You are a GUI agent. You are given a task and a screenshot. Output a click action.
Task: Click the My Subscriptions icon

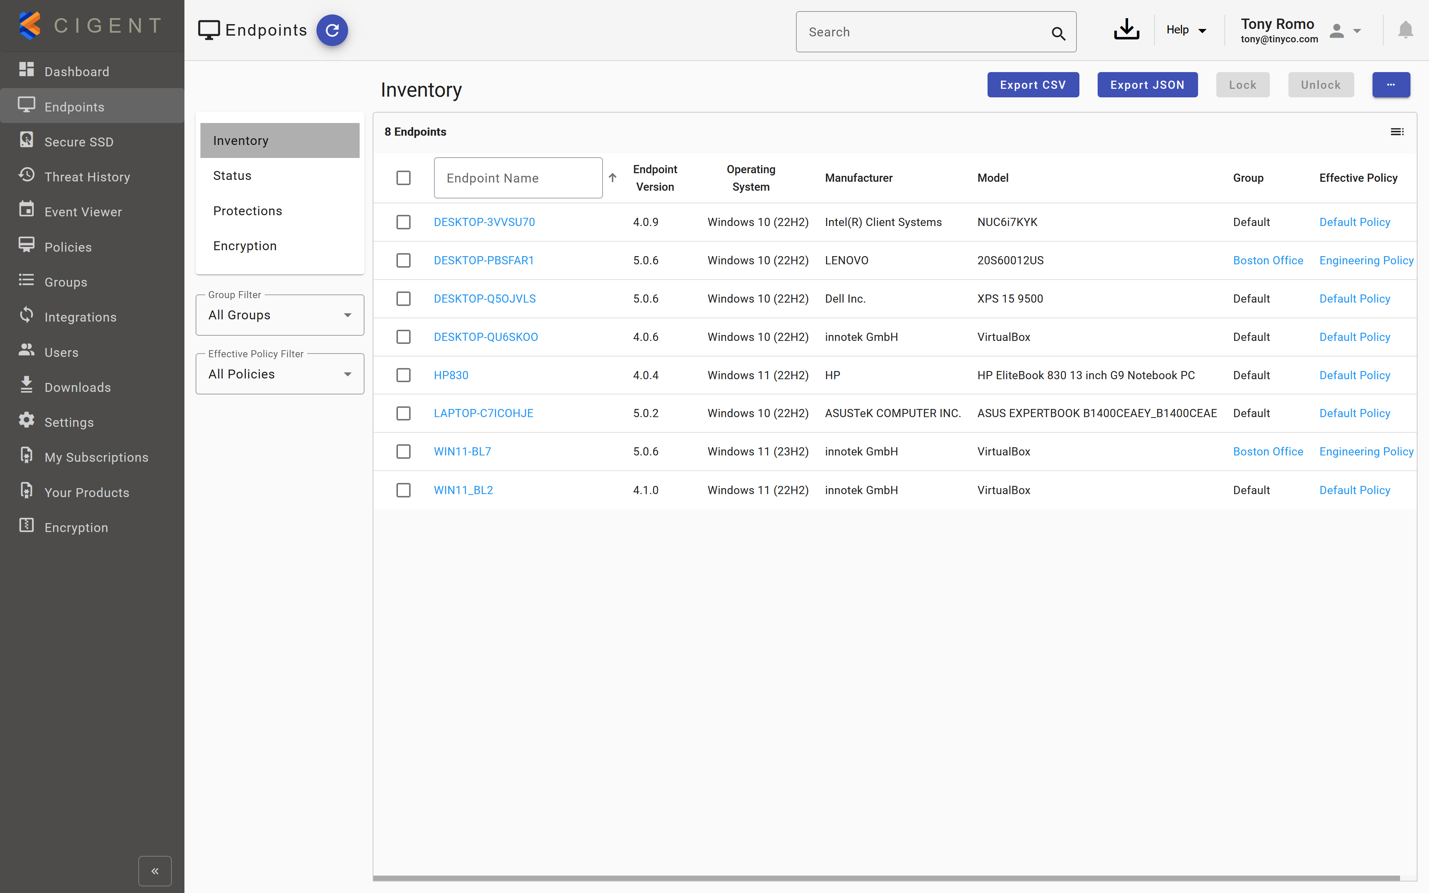(x=26, y=455)
